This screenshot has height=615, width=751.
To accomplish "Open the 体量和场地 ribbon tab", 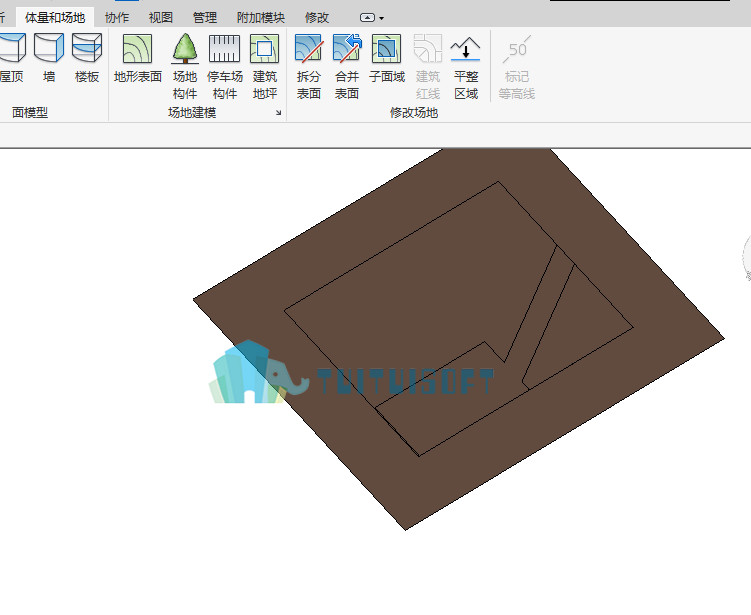I will pos(55,18).
